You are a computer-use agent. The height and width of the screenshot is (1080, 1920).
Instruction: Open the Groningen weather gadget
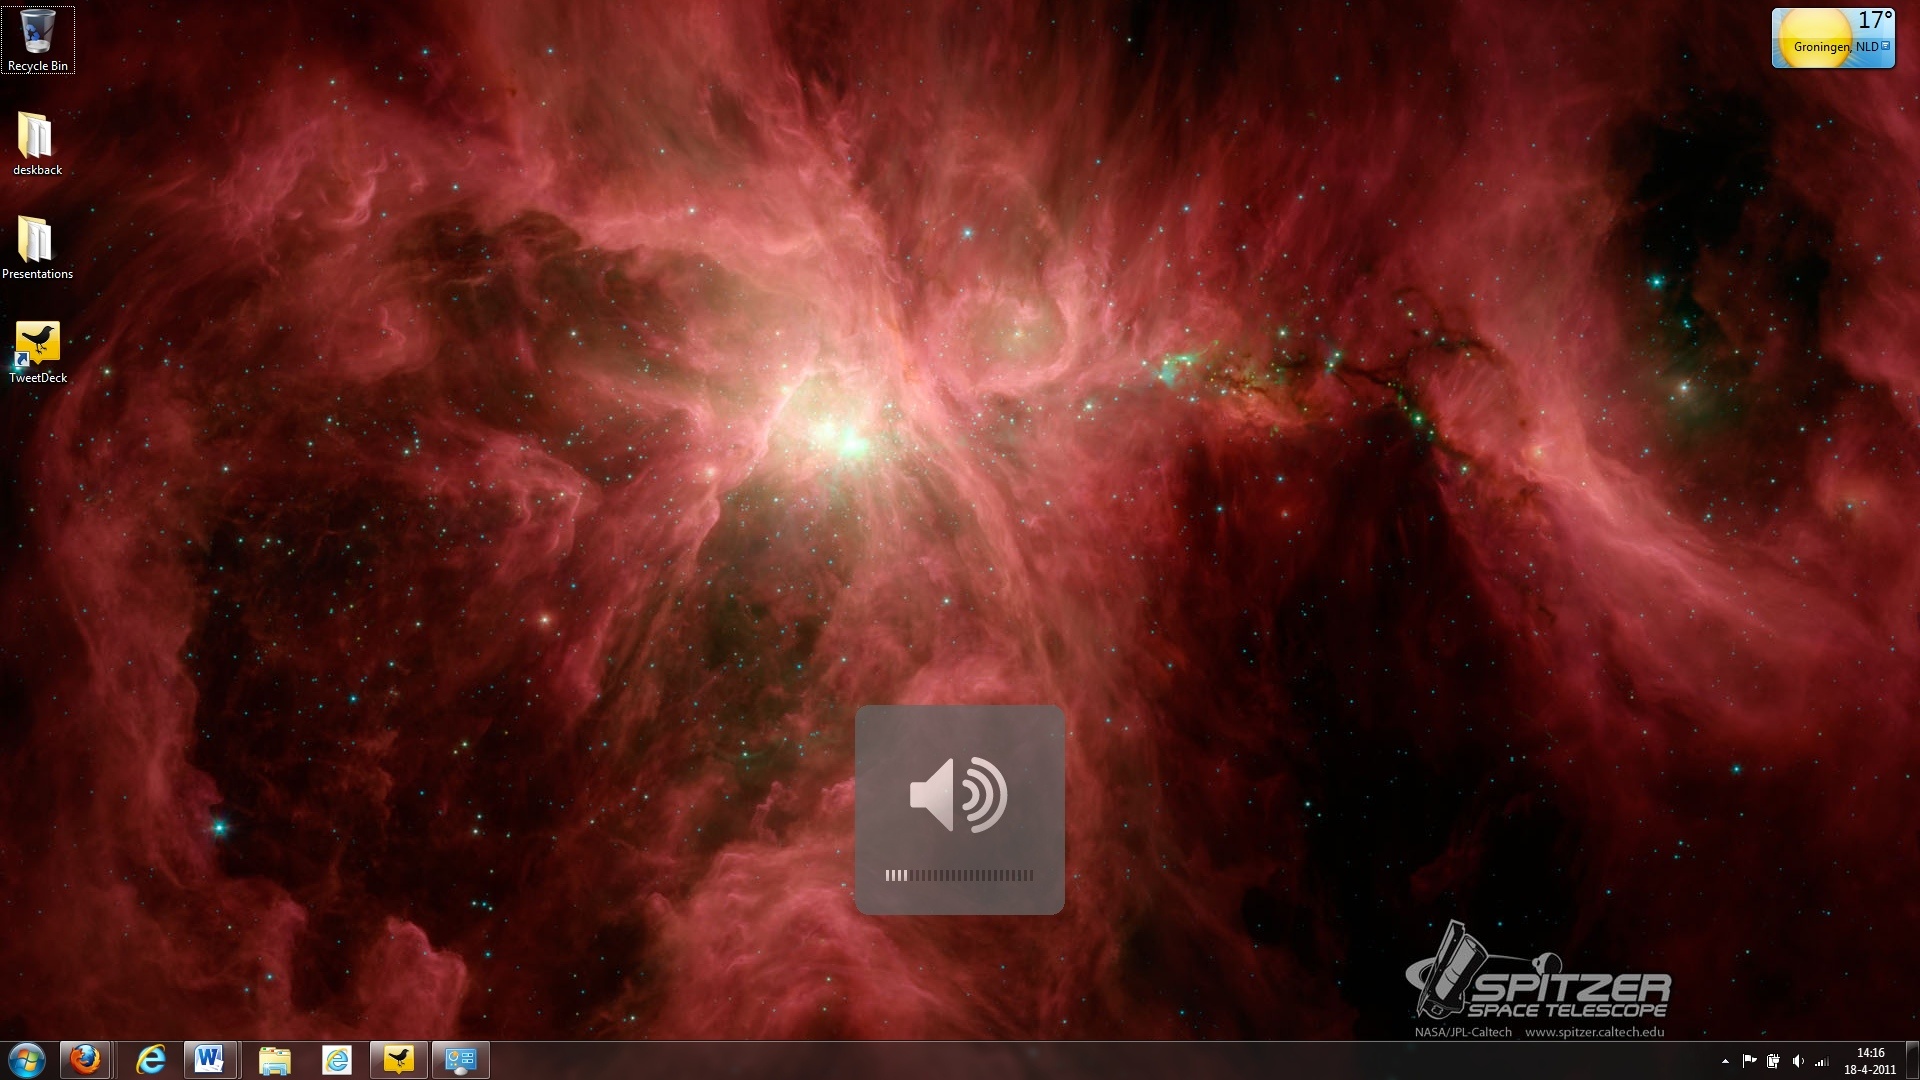point(1833,38)
